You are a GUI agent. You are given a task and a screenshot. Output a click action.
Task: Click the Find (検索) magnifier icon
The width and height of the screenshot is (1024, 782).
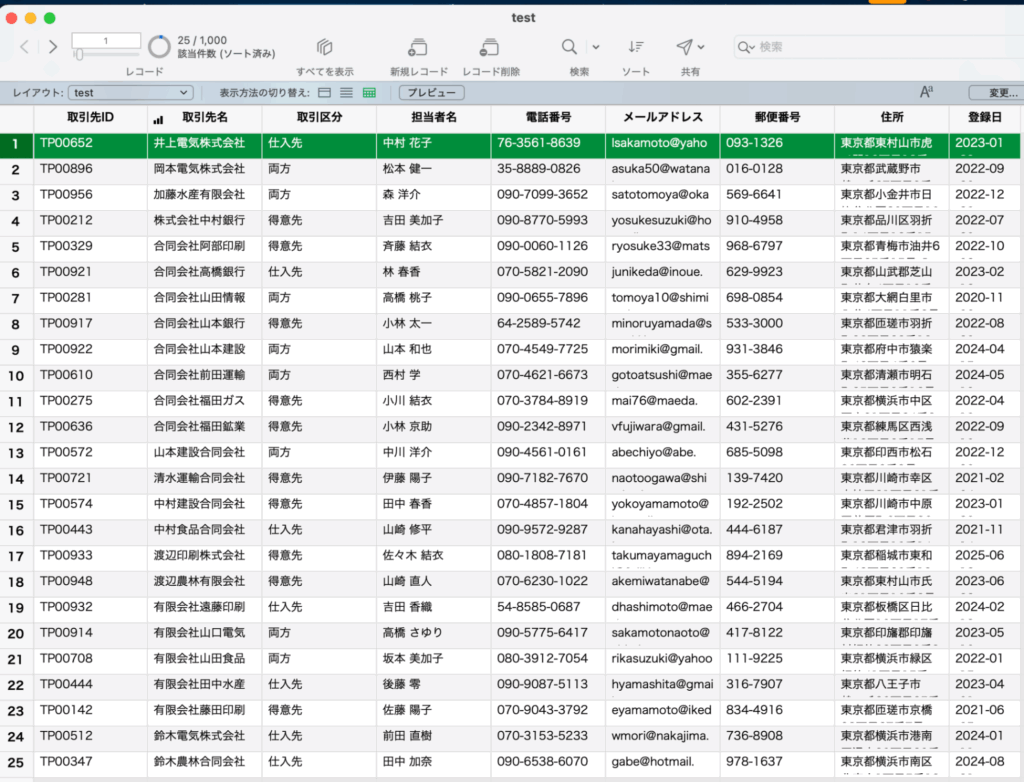pyautogui.click(x=569, y=47)
